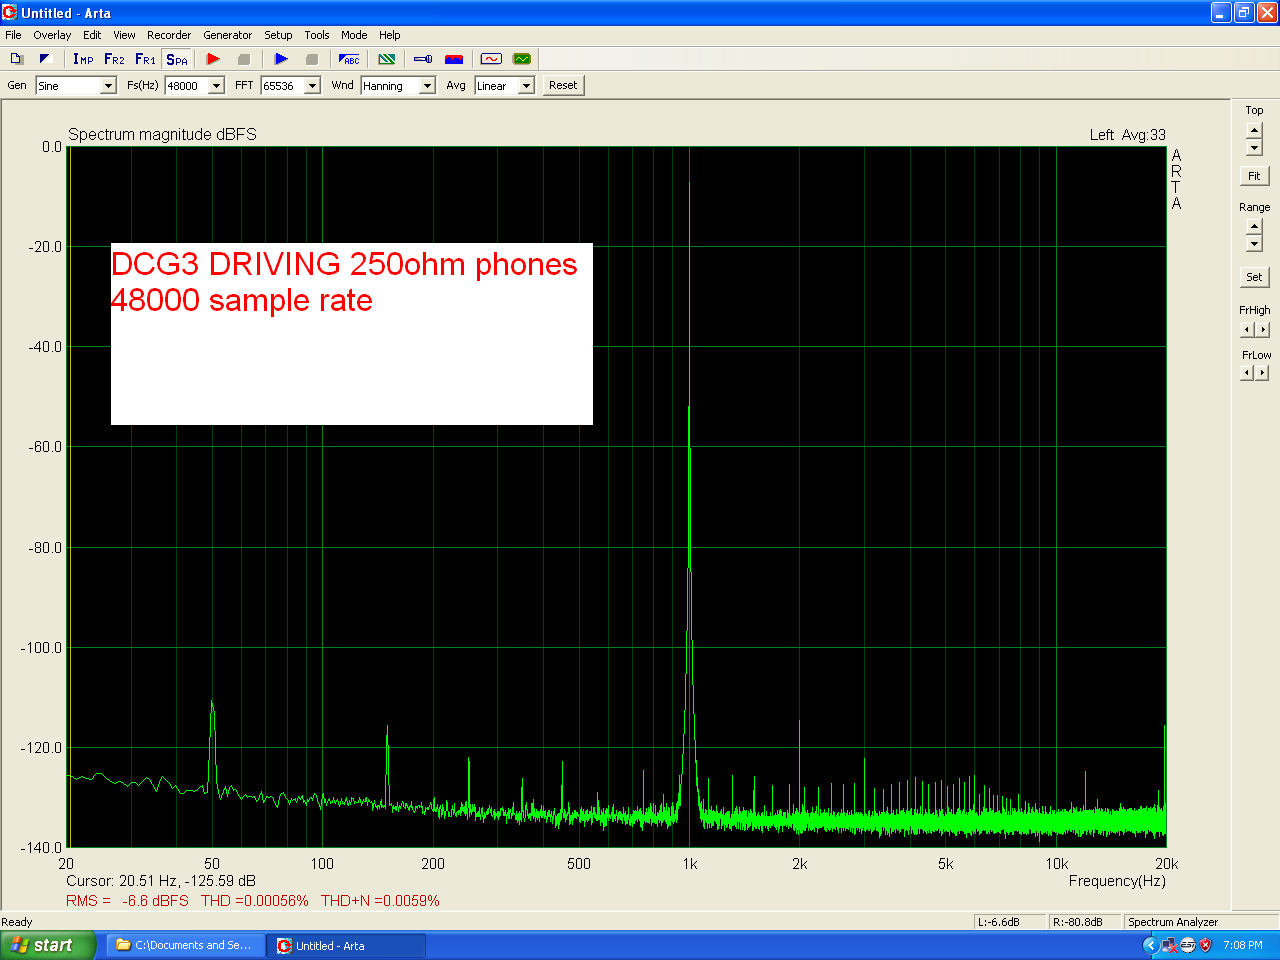Click the FrLow right arrow
This screenshot has height=960, width=1280.
1262,373
